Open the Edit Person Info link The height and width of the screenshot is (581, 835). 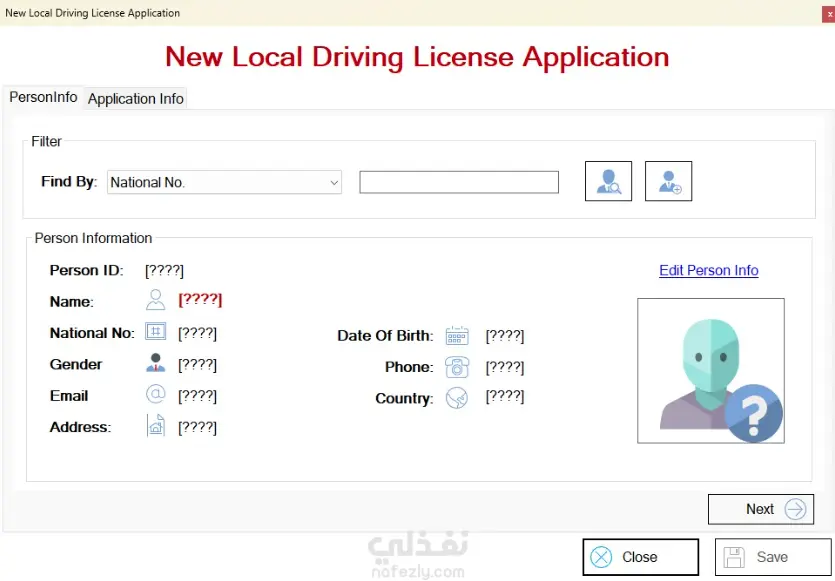click(x=709, y=271)
